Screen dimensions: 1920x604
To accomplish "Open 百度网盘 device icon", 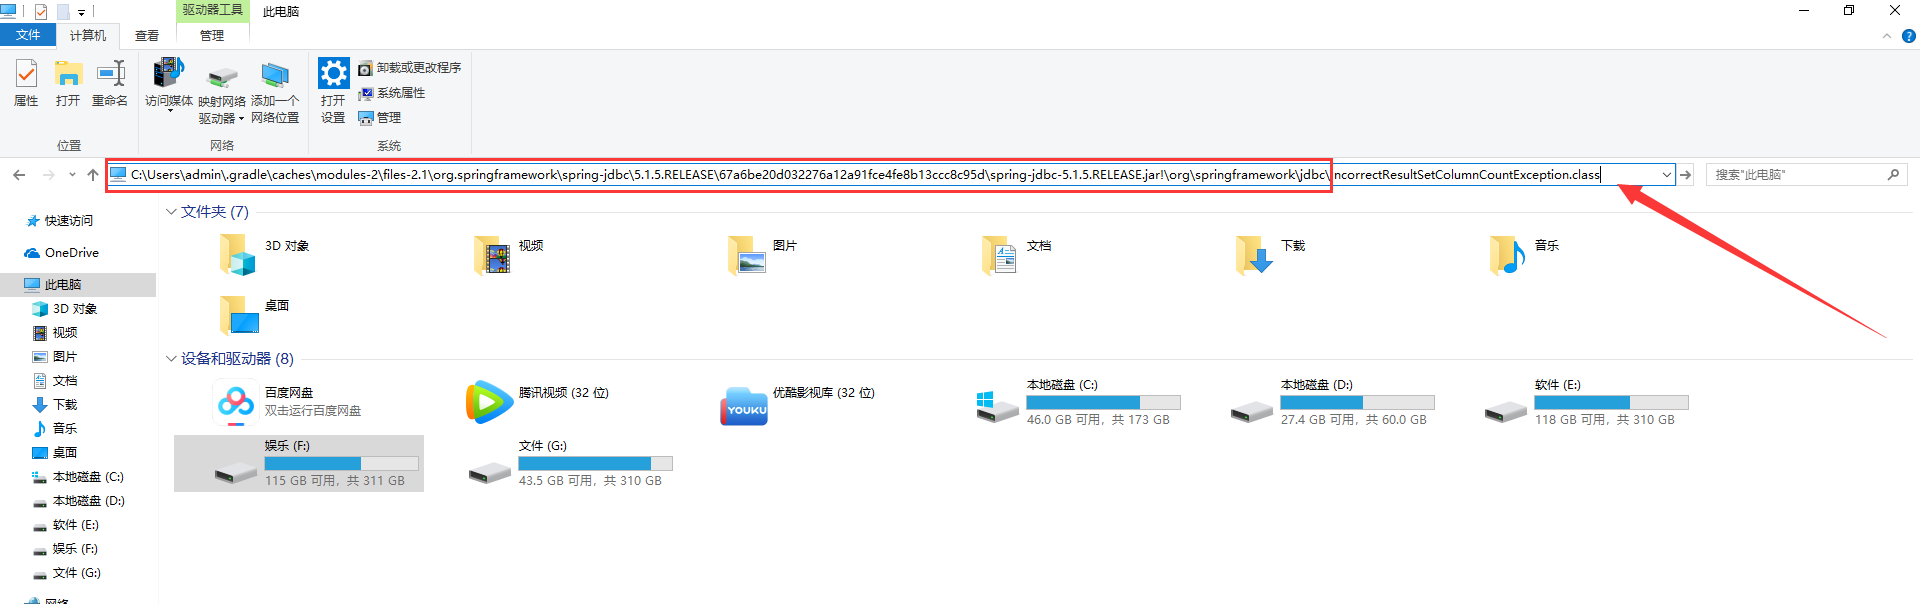I will pyautogui.click(x=236, y=401).
